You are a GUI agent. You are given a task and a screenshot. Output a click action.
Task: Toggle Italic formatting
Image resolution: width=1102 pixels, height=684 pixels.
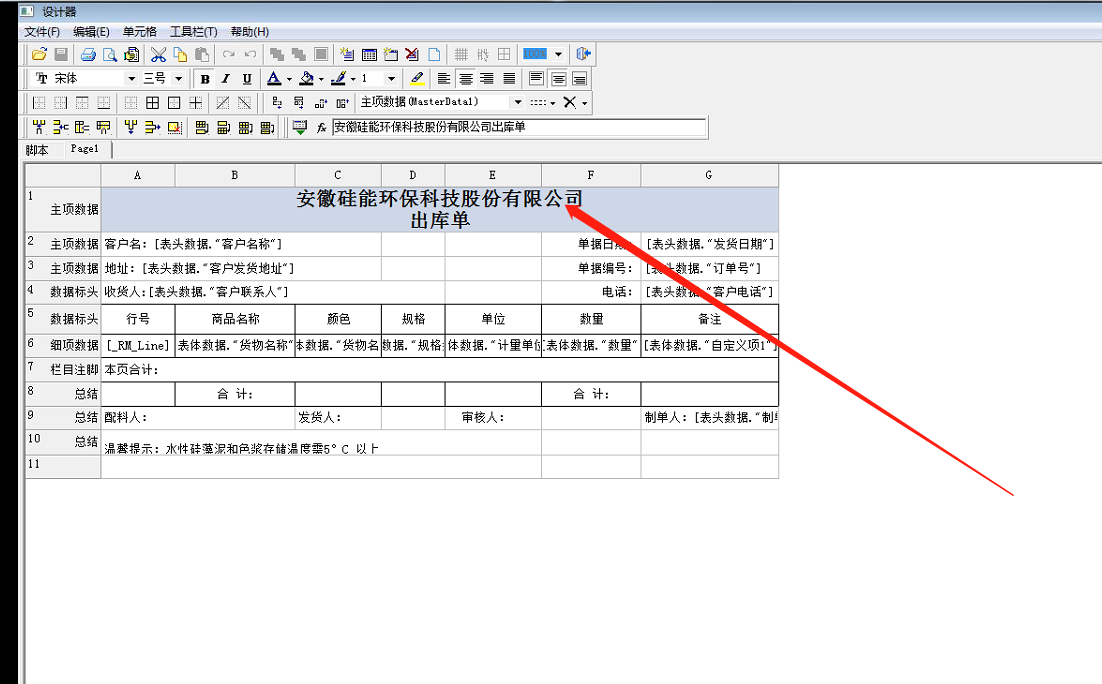226,79
